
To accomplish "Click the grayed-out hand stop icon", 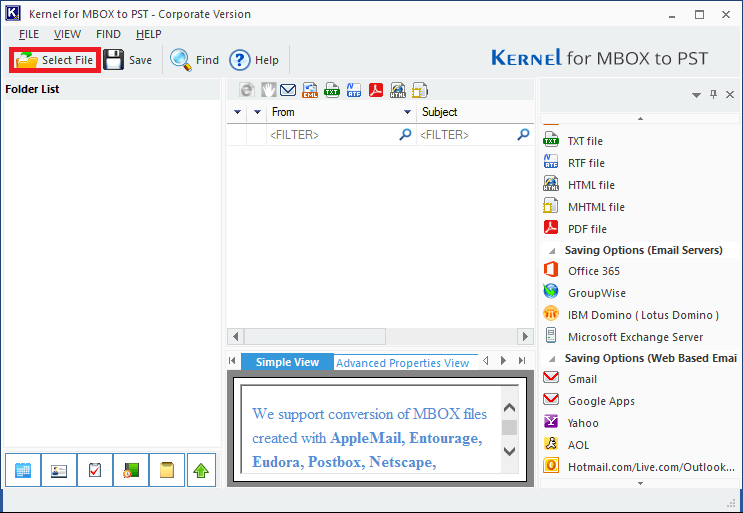I will click(269, 90).
